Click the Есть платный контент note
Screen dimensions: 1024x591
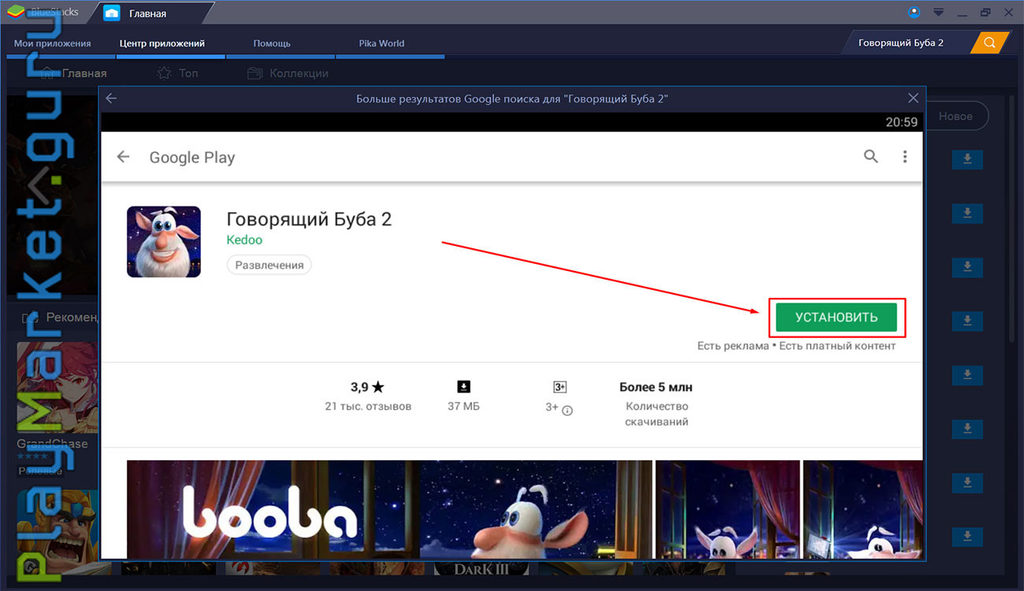837,345
